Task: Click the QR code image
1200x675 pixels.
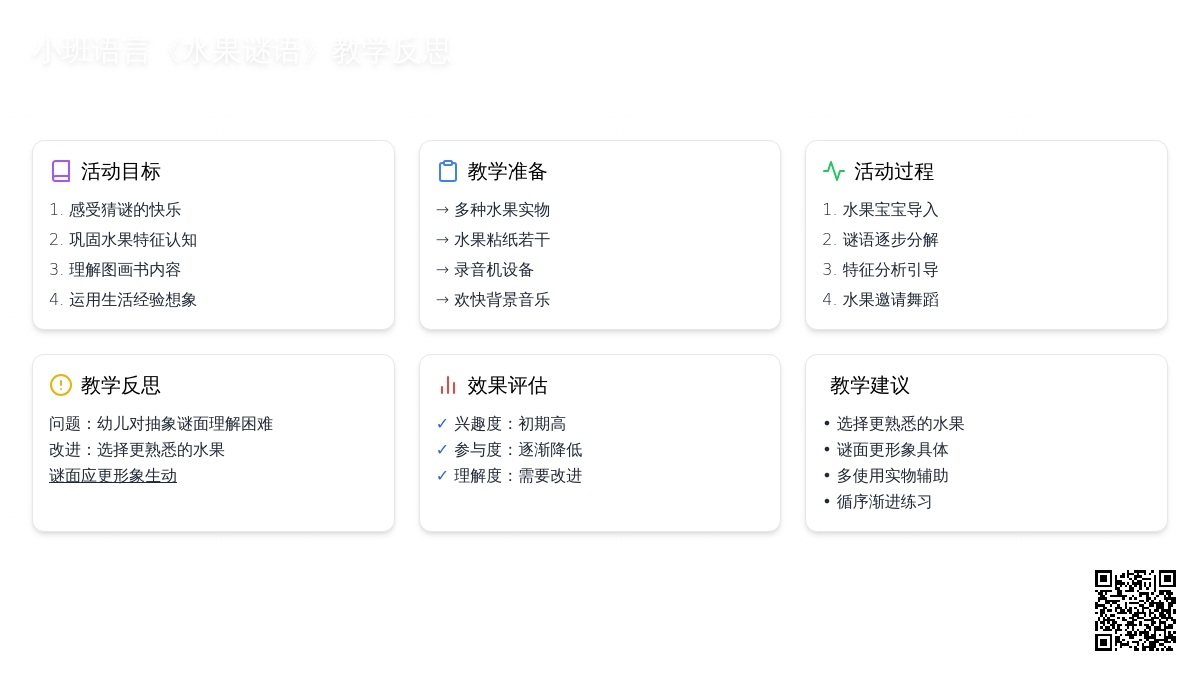Action: [x=1135, y=610]
